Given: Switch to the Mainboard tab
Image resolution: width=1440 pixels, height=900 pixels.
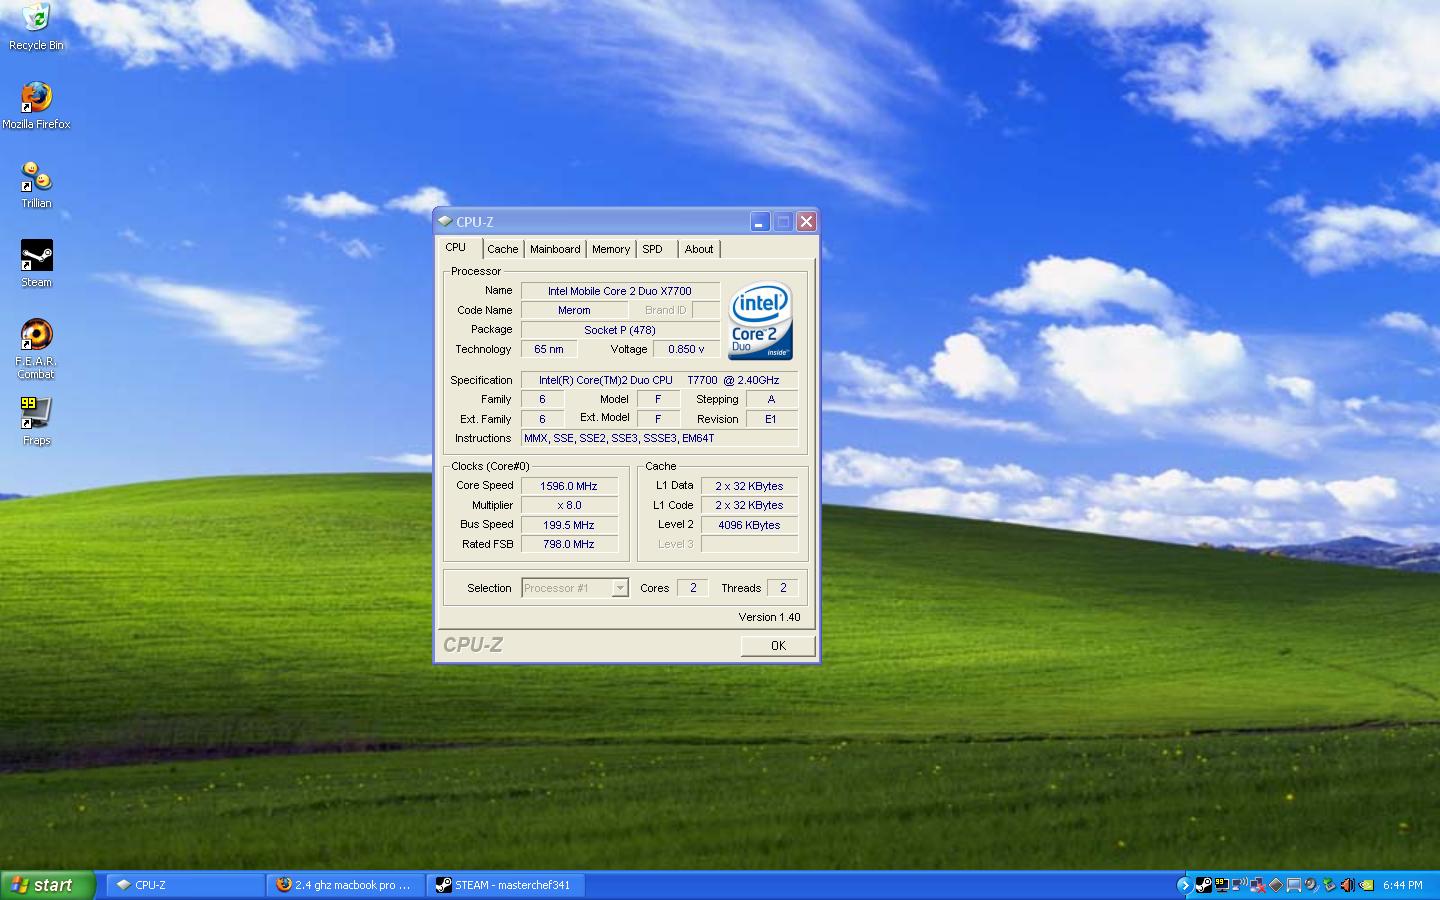Looking at the screenshot, I should (555, 249).
